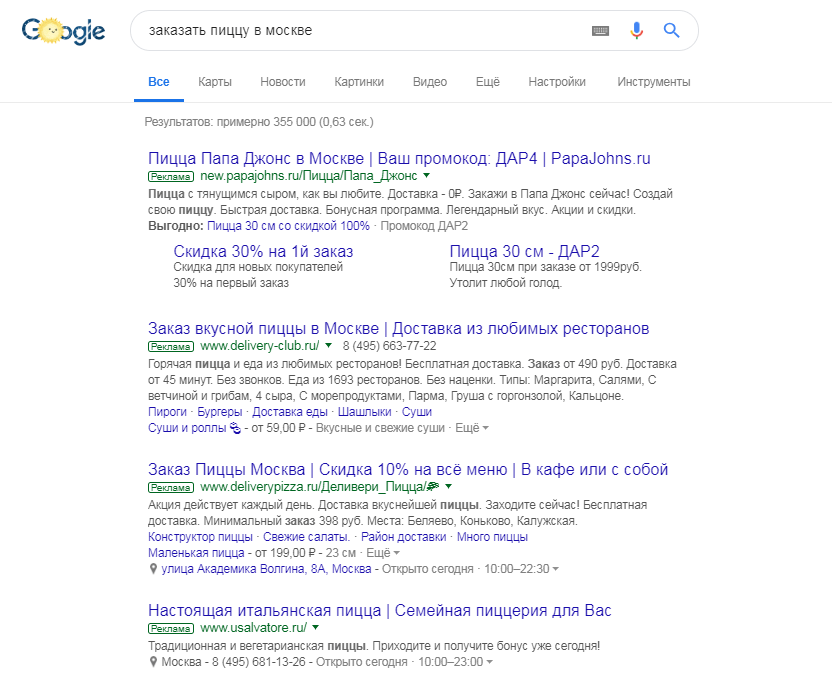Open Настройки in the search bar

pos(557,82)
